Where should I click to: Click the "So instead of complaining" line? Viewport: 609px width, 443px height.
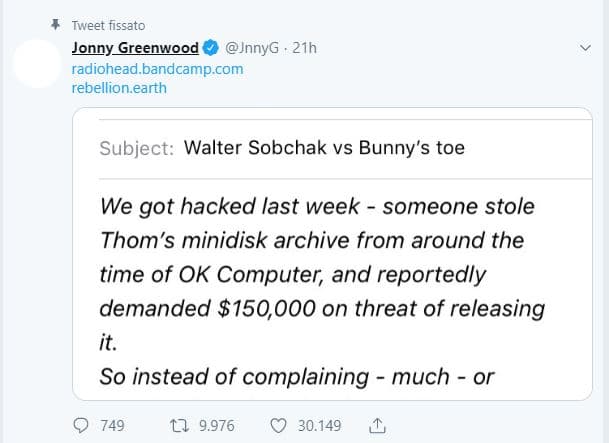click(298, 377)
